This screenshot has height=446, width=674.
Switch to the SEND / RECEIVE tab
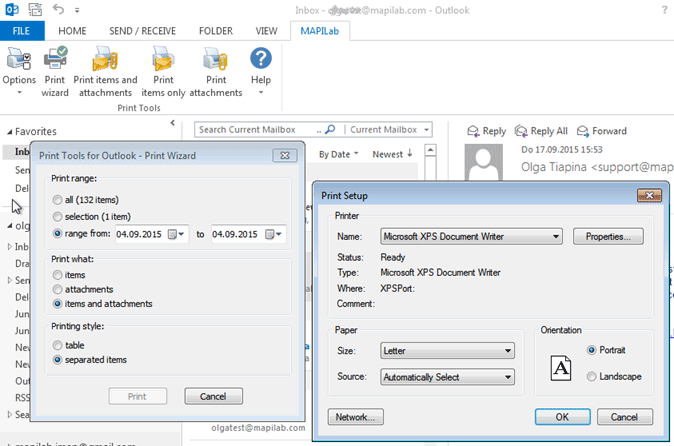[x=142, y=31]
